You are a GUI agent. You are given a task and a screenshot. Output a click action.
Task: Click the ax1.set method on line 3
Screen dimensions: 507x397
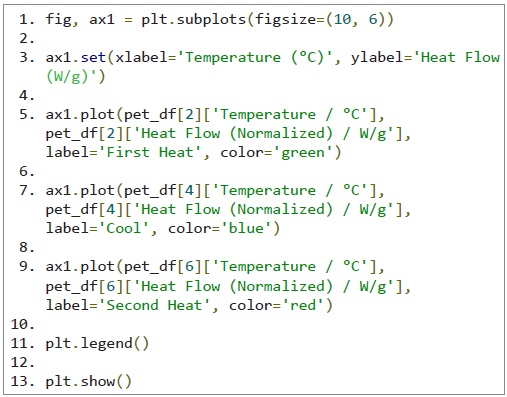(x=76, y=57)
